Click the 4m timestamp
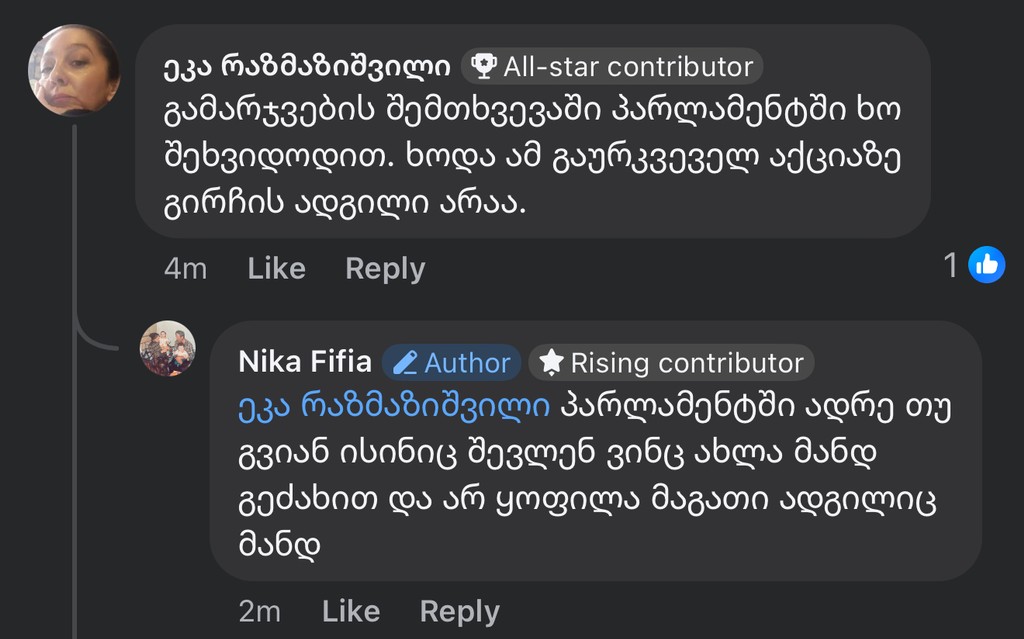Image resolution: width=1024 pixels, height=639 pixels. coord(185,268)
